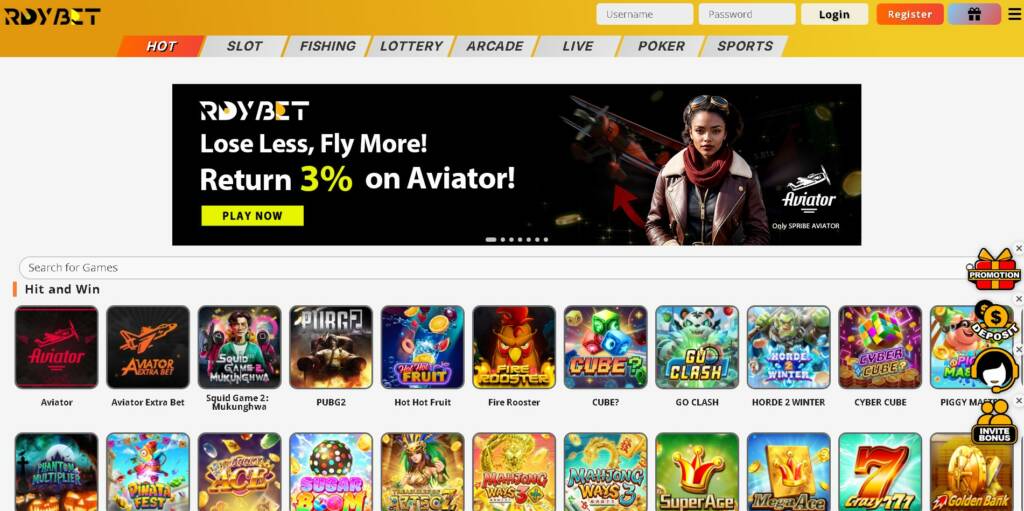Dismiss the Promotion floating widget
Screen dimensions: 1024x511
(x=1019, y=248)
